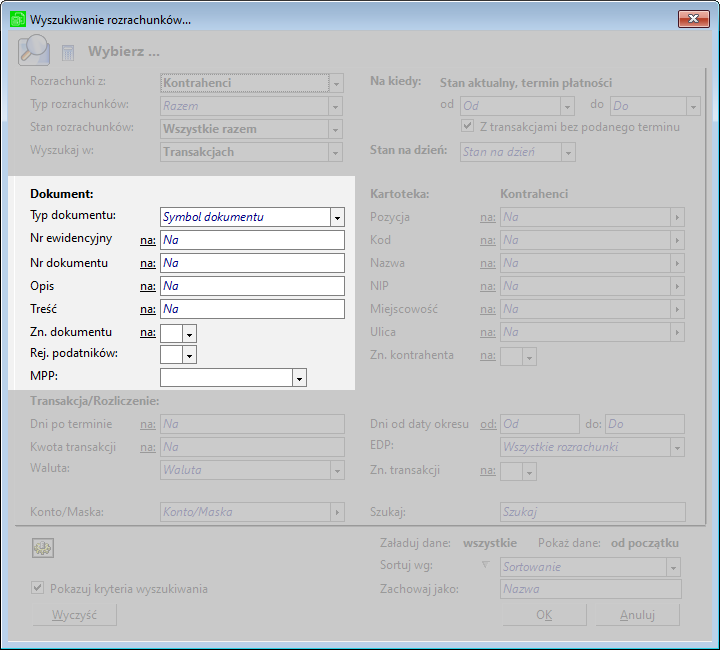Click the Ulica field arrow button
The height and width of the screenshot is (650, 720).
(x=677, y=332)
